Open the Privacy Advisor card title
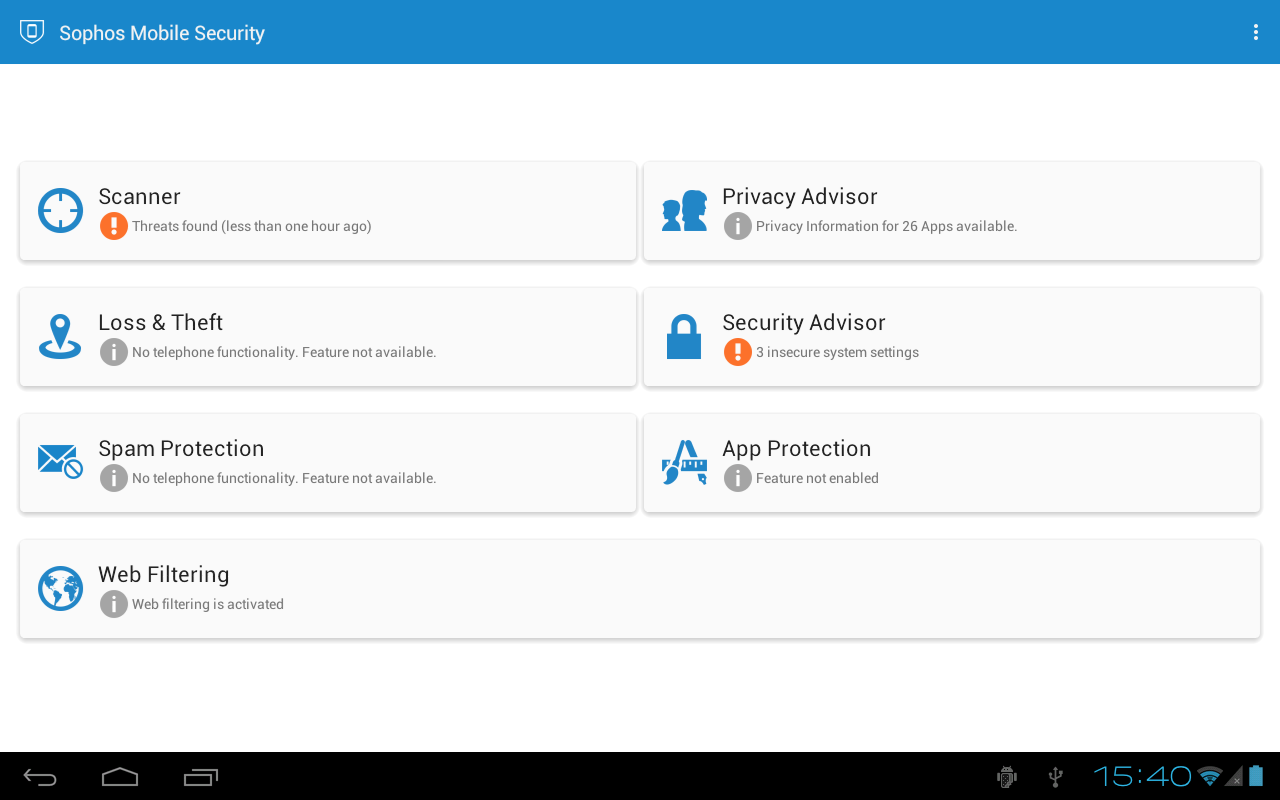Viewport: 1280px width, 800px height. tap(800, 197)
